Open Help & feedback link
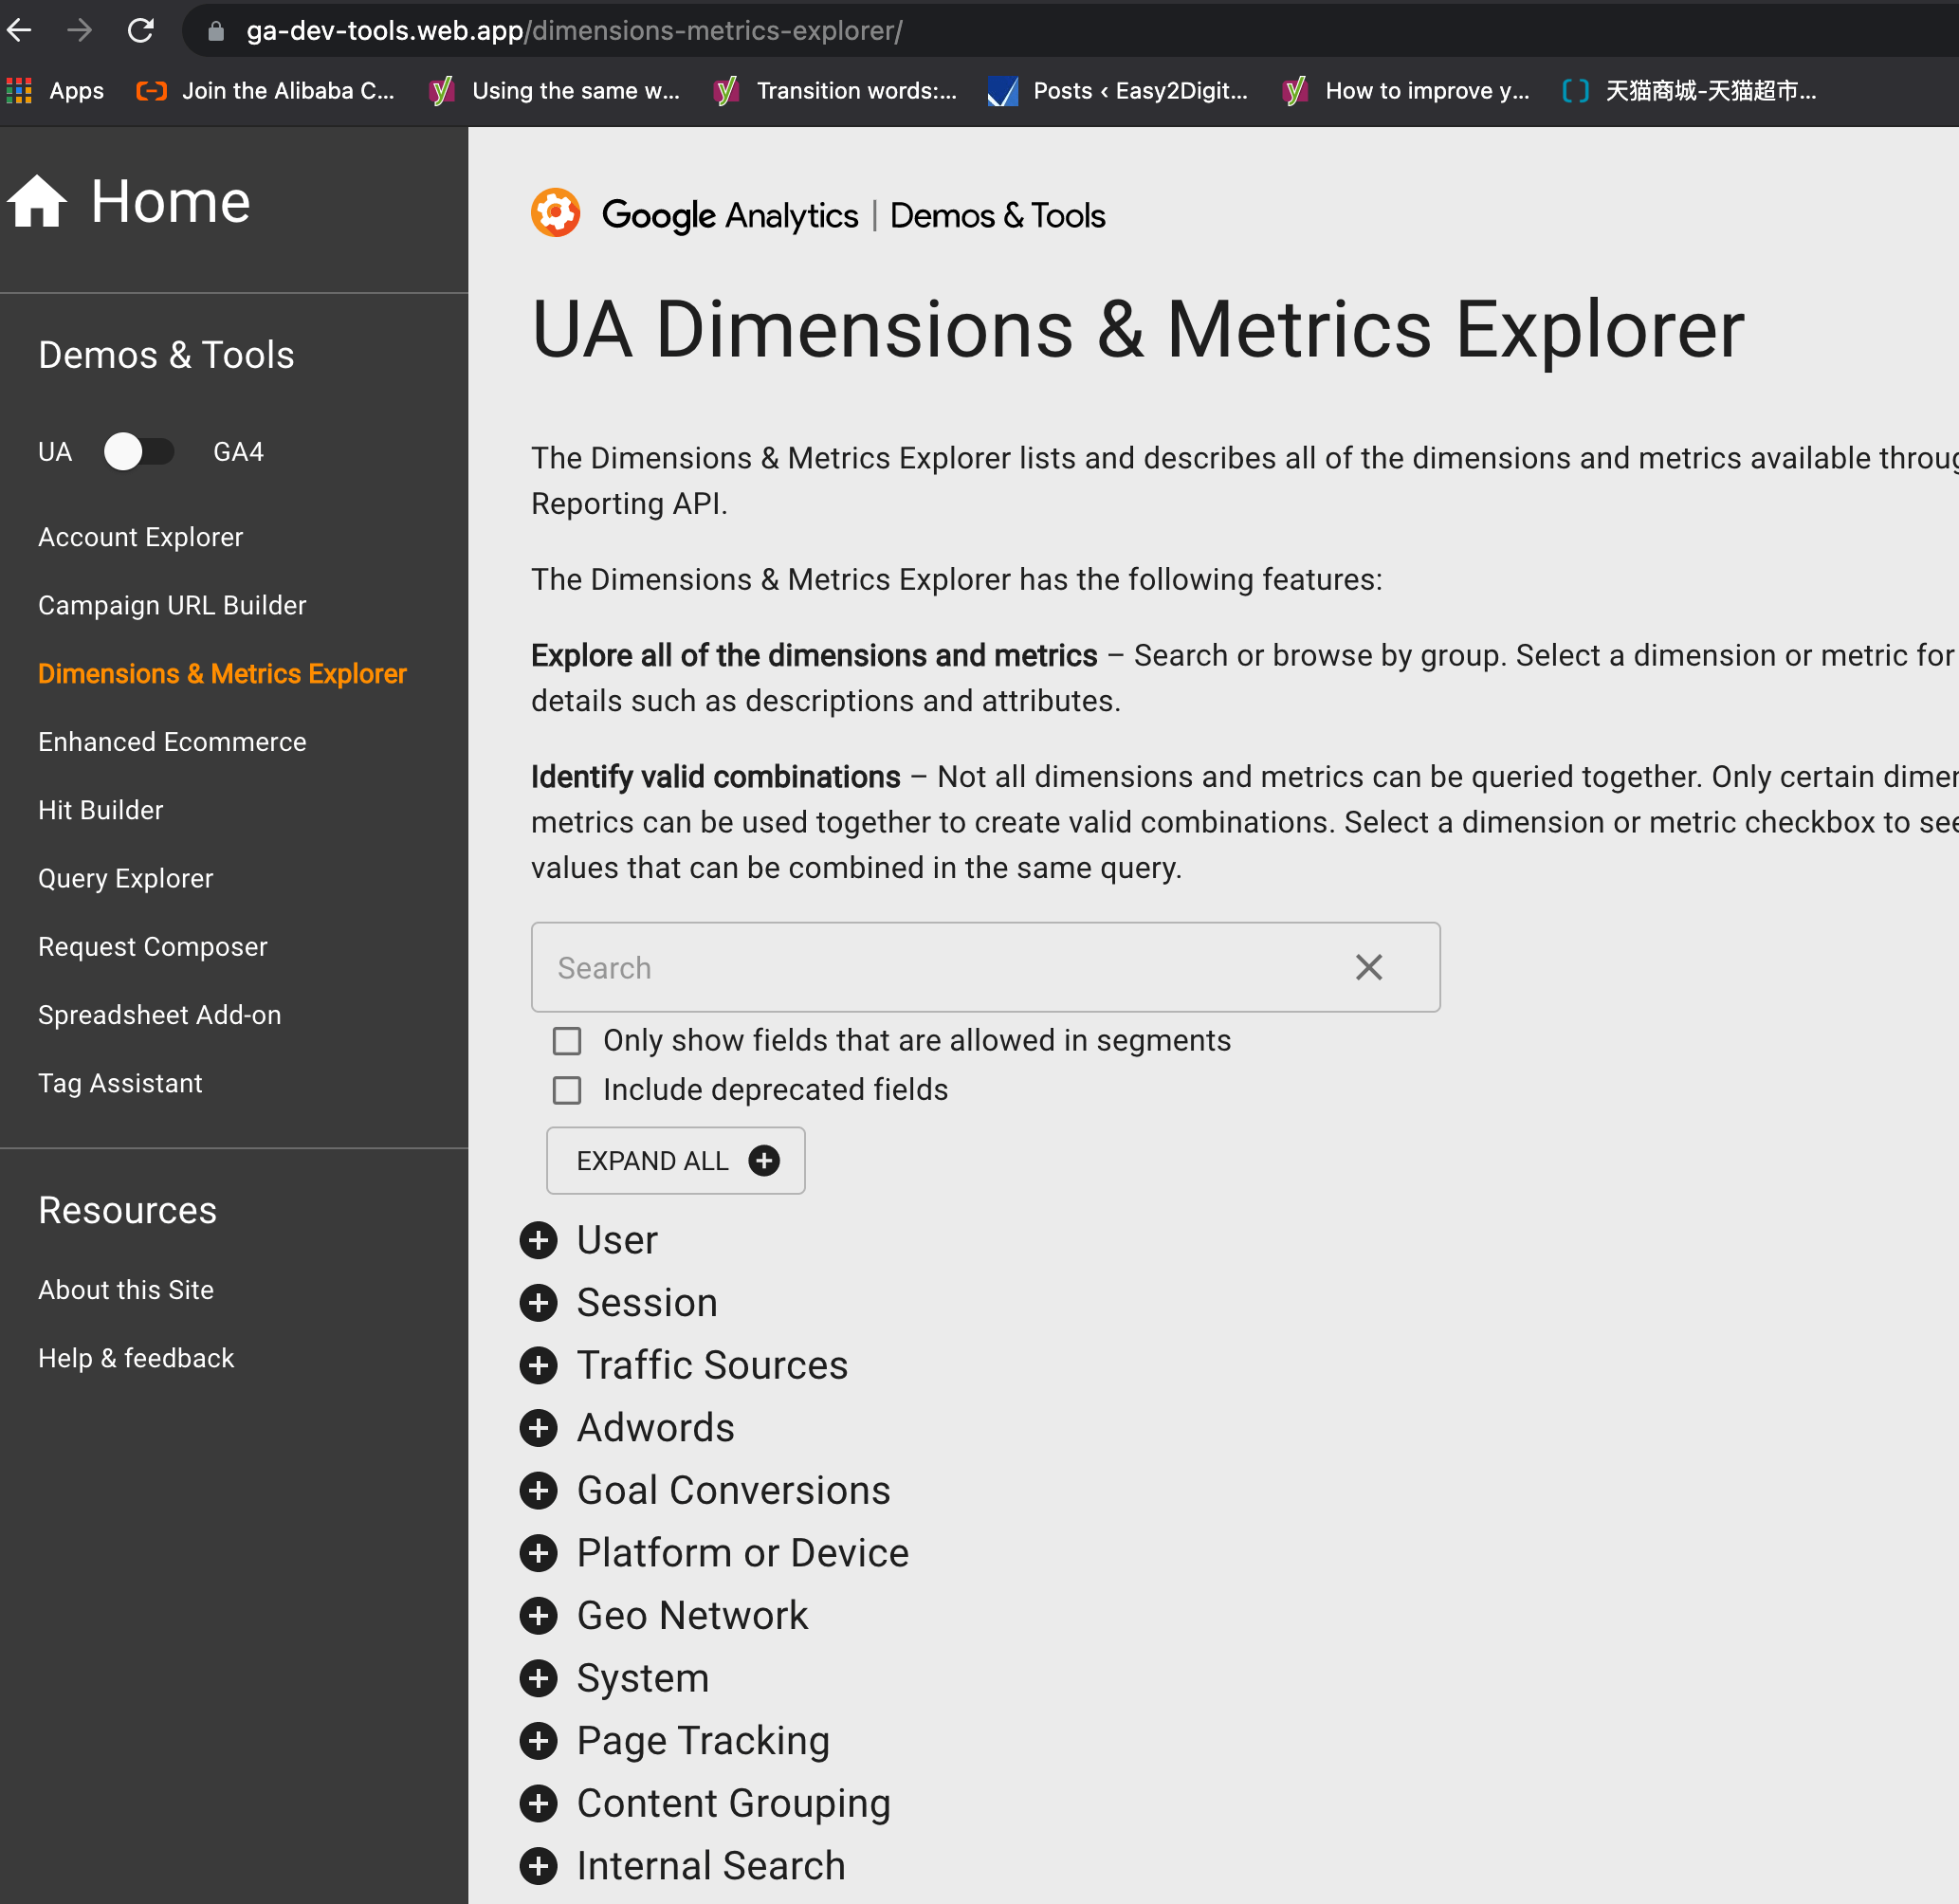Image resolution: width=1959 pixels, height=1904 pixels. pos(136,1358)
